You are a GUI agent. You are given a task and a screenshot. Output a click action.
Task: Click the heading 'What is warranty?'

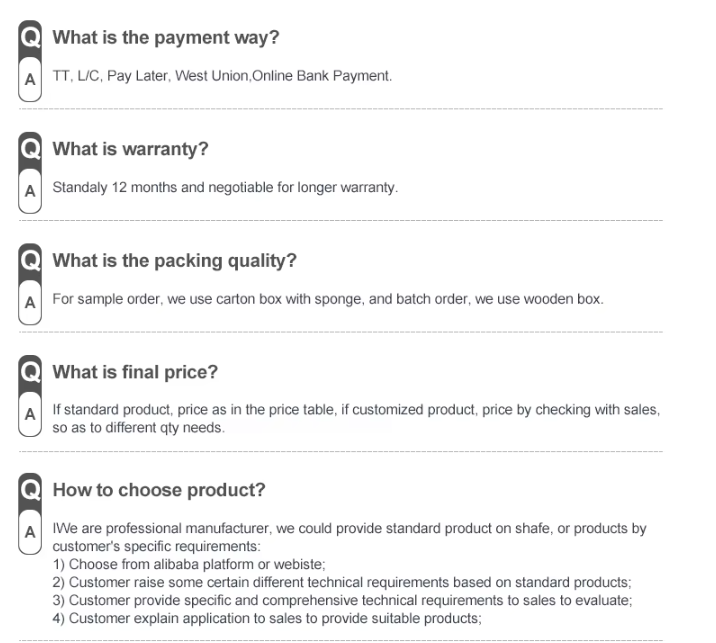[x=130, y=150]
